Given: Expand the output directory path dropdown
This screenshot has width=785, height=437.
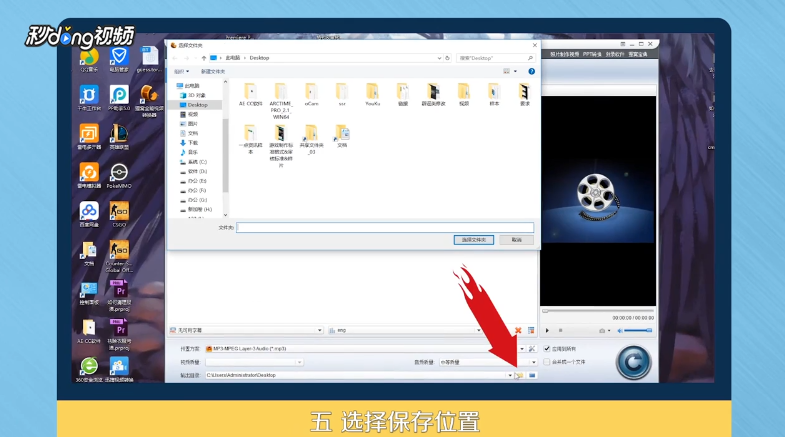Looking at the screenshot, I should coord(510,375).
